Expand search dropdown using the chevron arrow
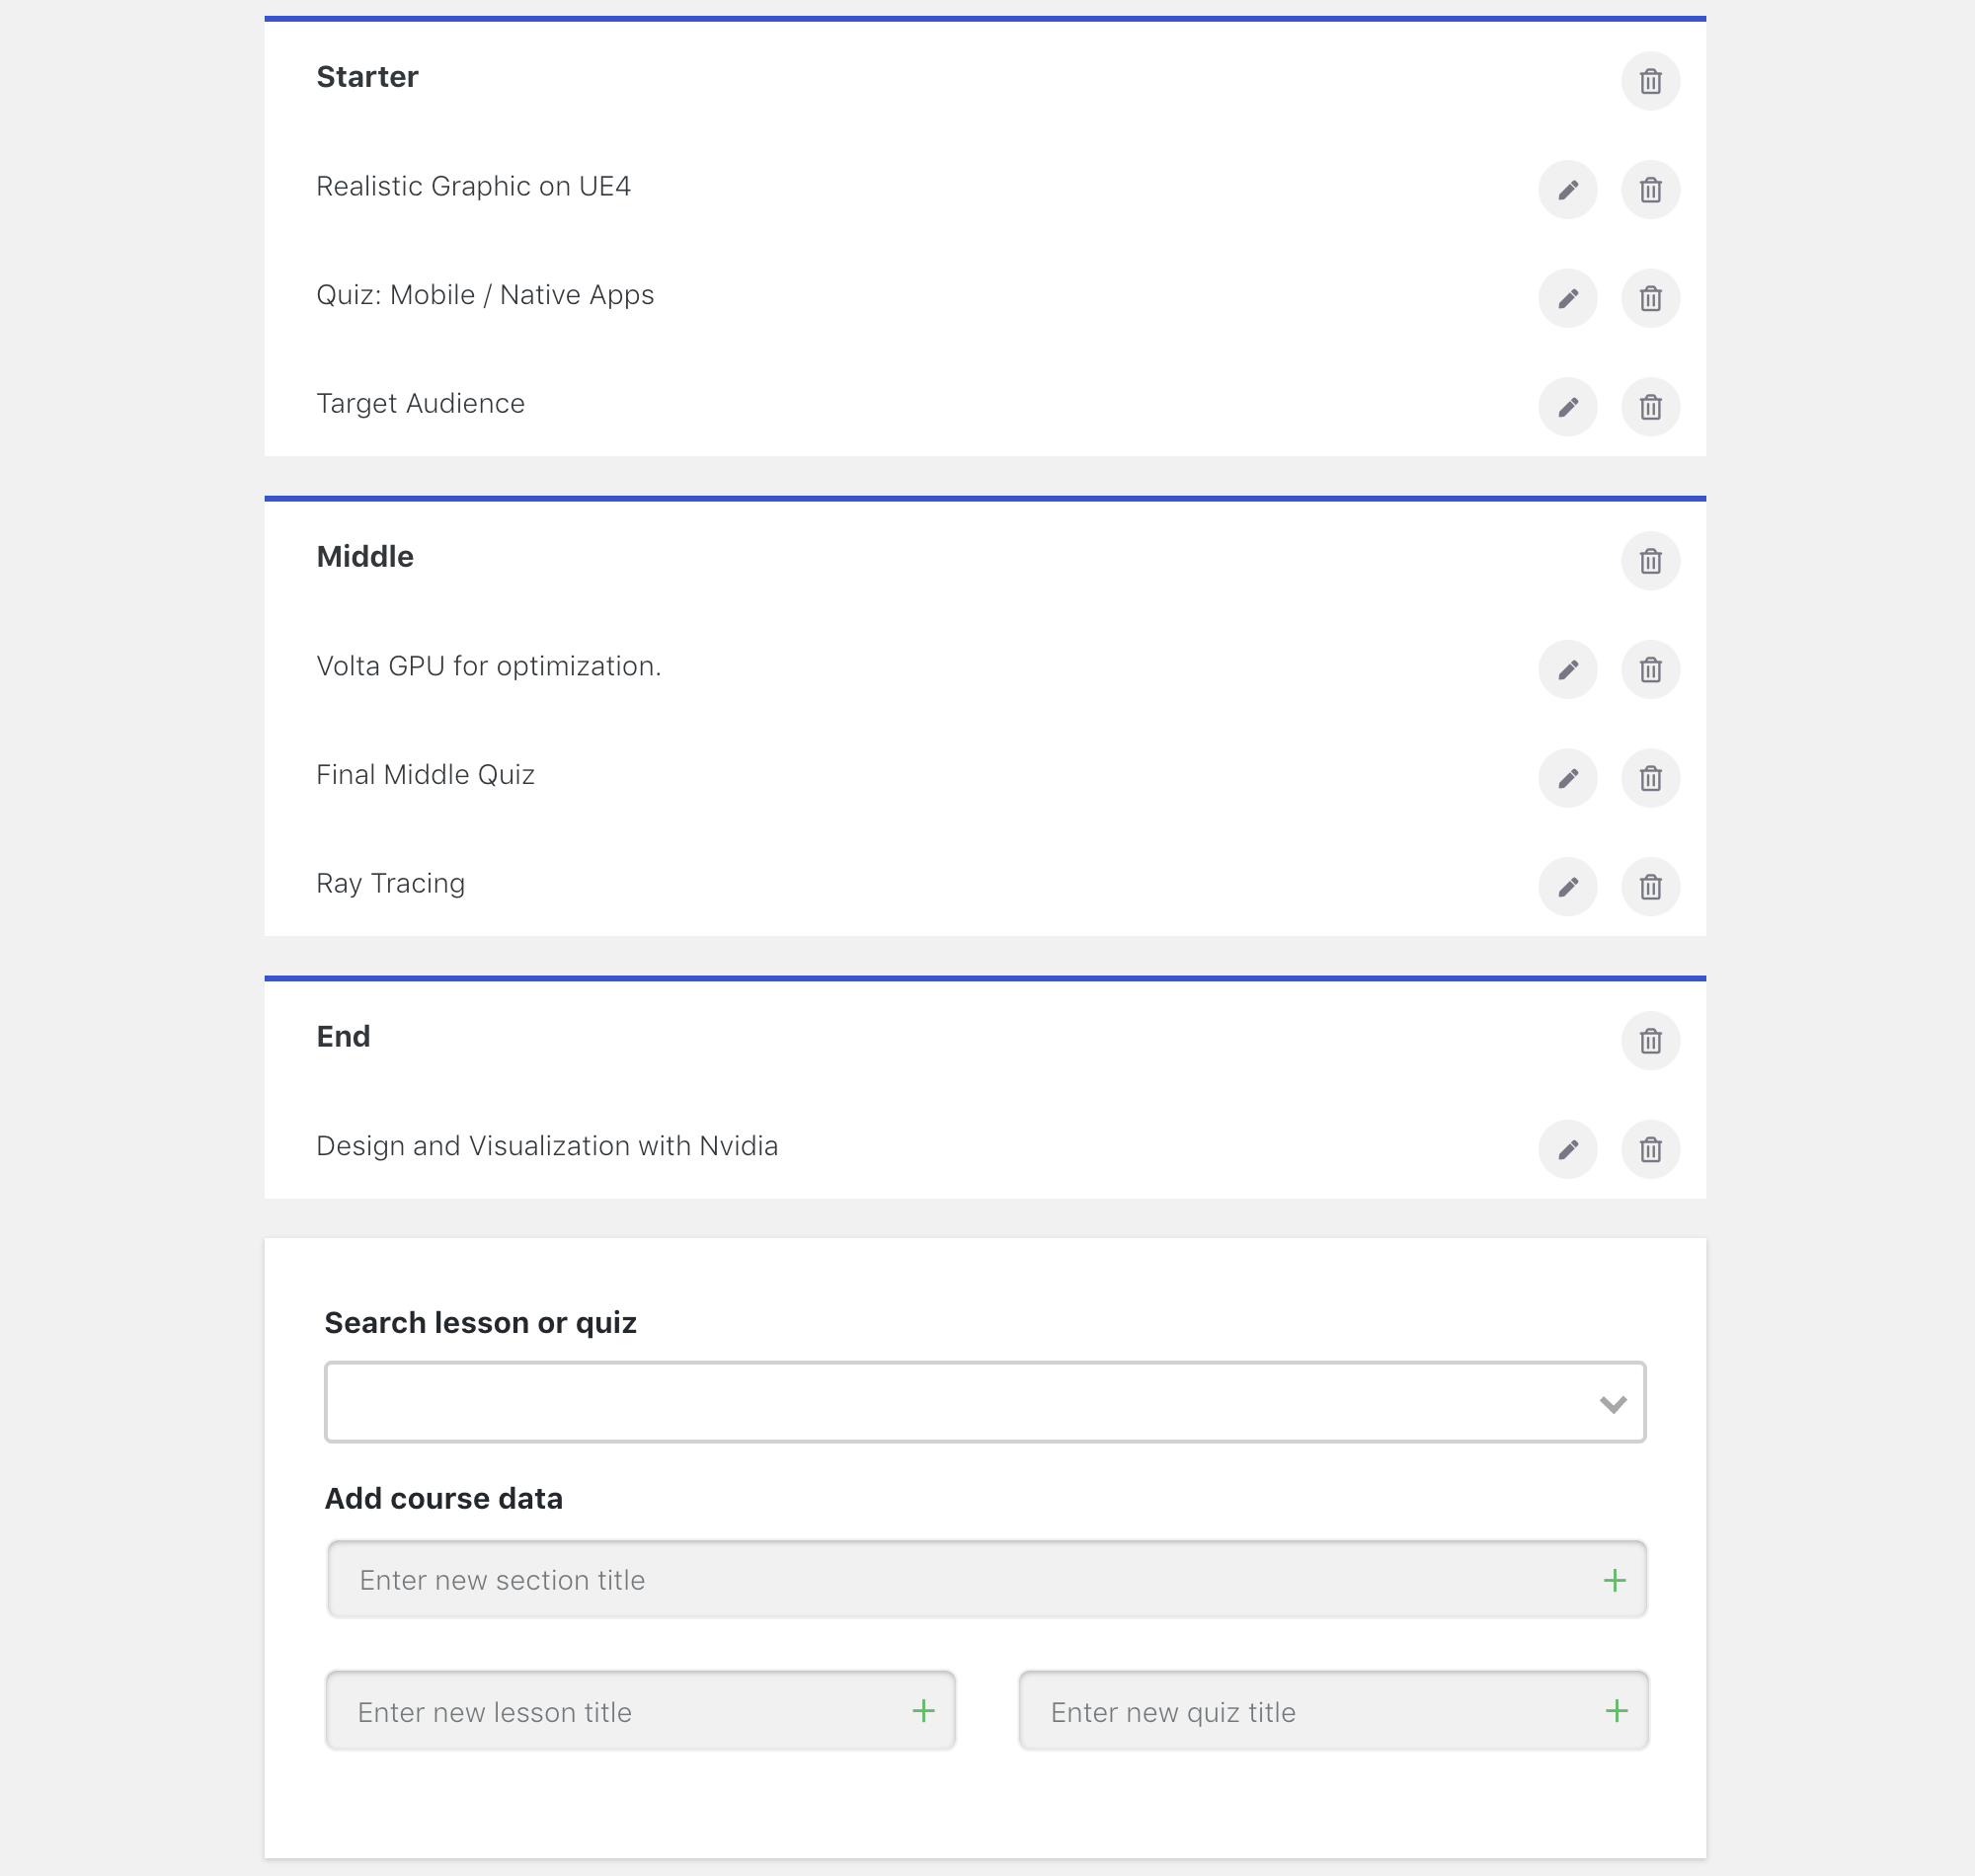The image size is (1975, 1876). coord(1612,1404)
